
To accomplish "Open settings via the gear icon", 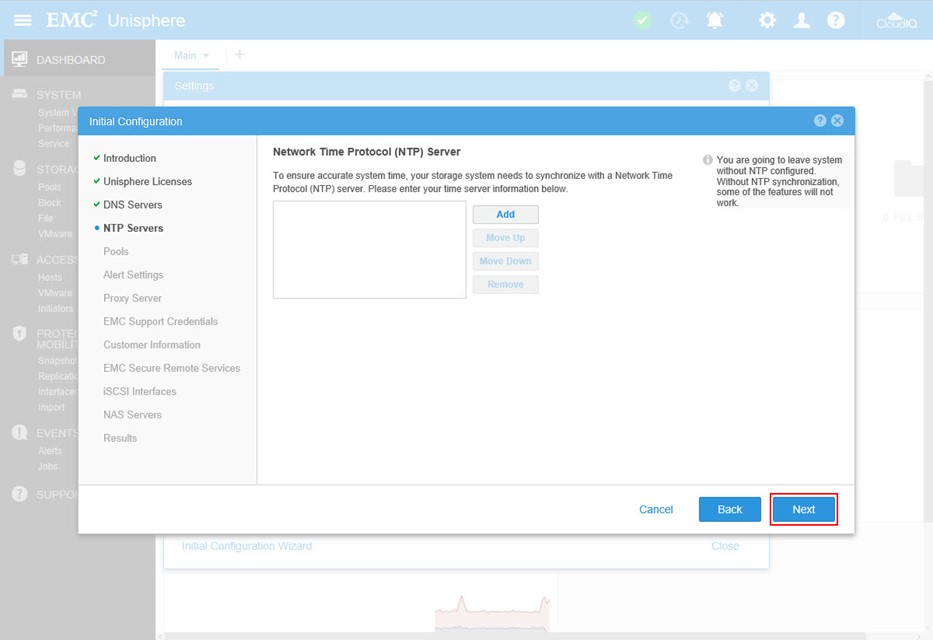I will pos(767,21).
